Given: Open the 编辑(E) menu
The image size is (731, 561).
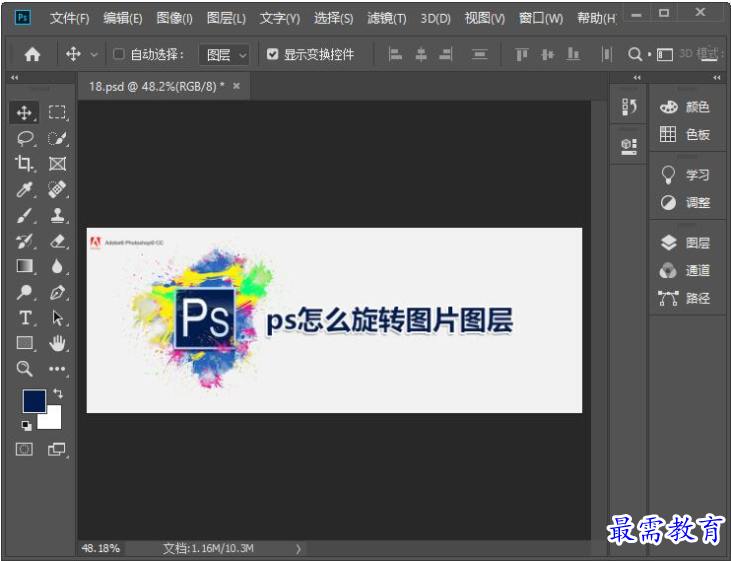Looking at the screenshot, I should click(x=123, y=19).
